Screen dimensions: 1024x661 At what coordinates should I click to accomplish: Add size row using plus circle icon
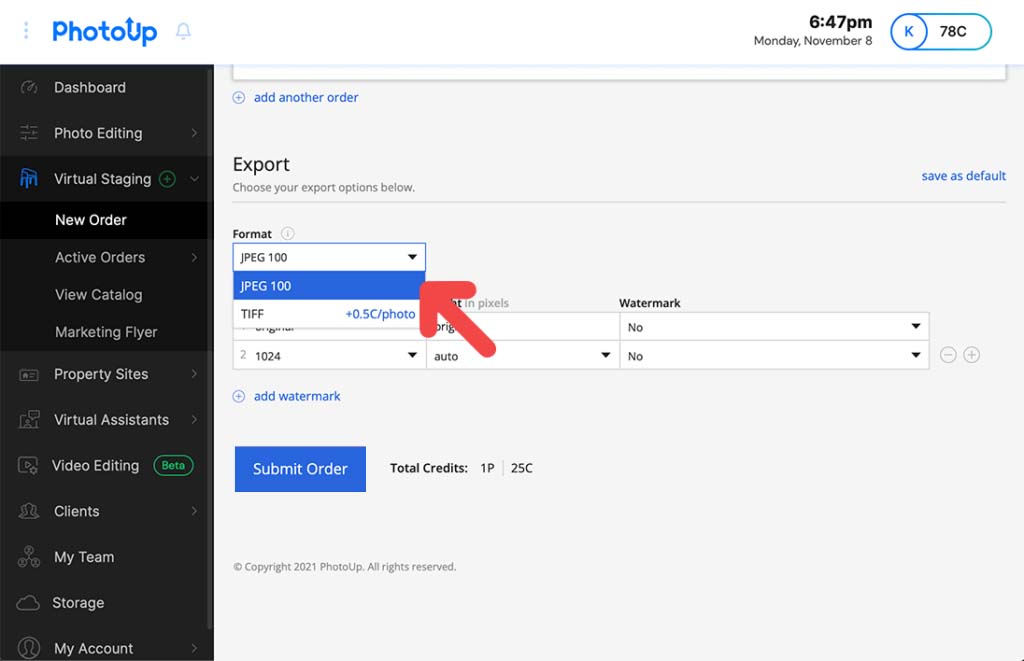[971, 355]
